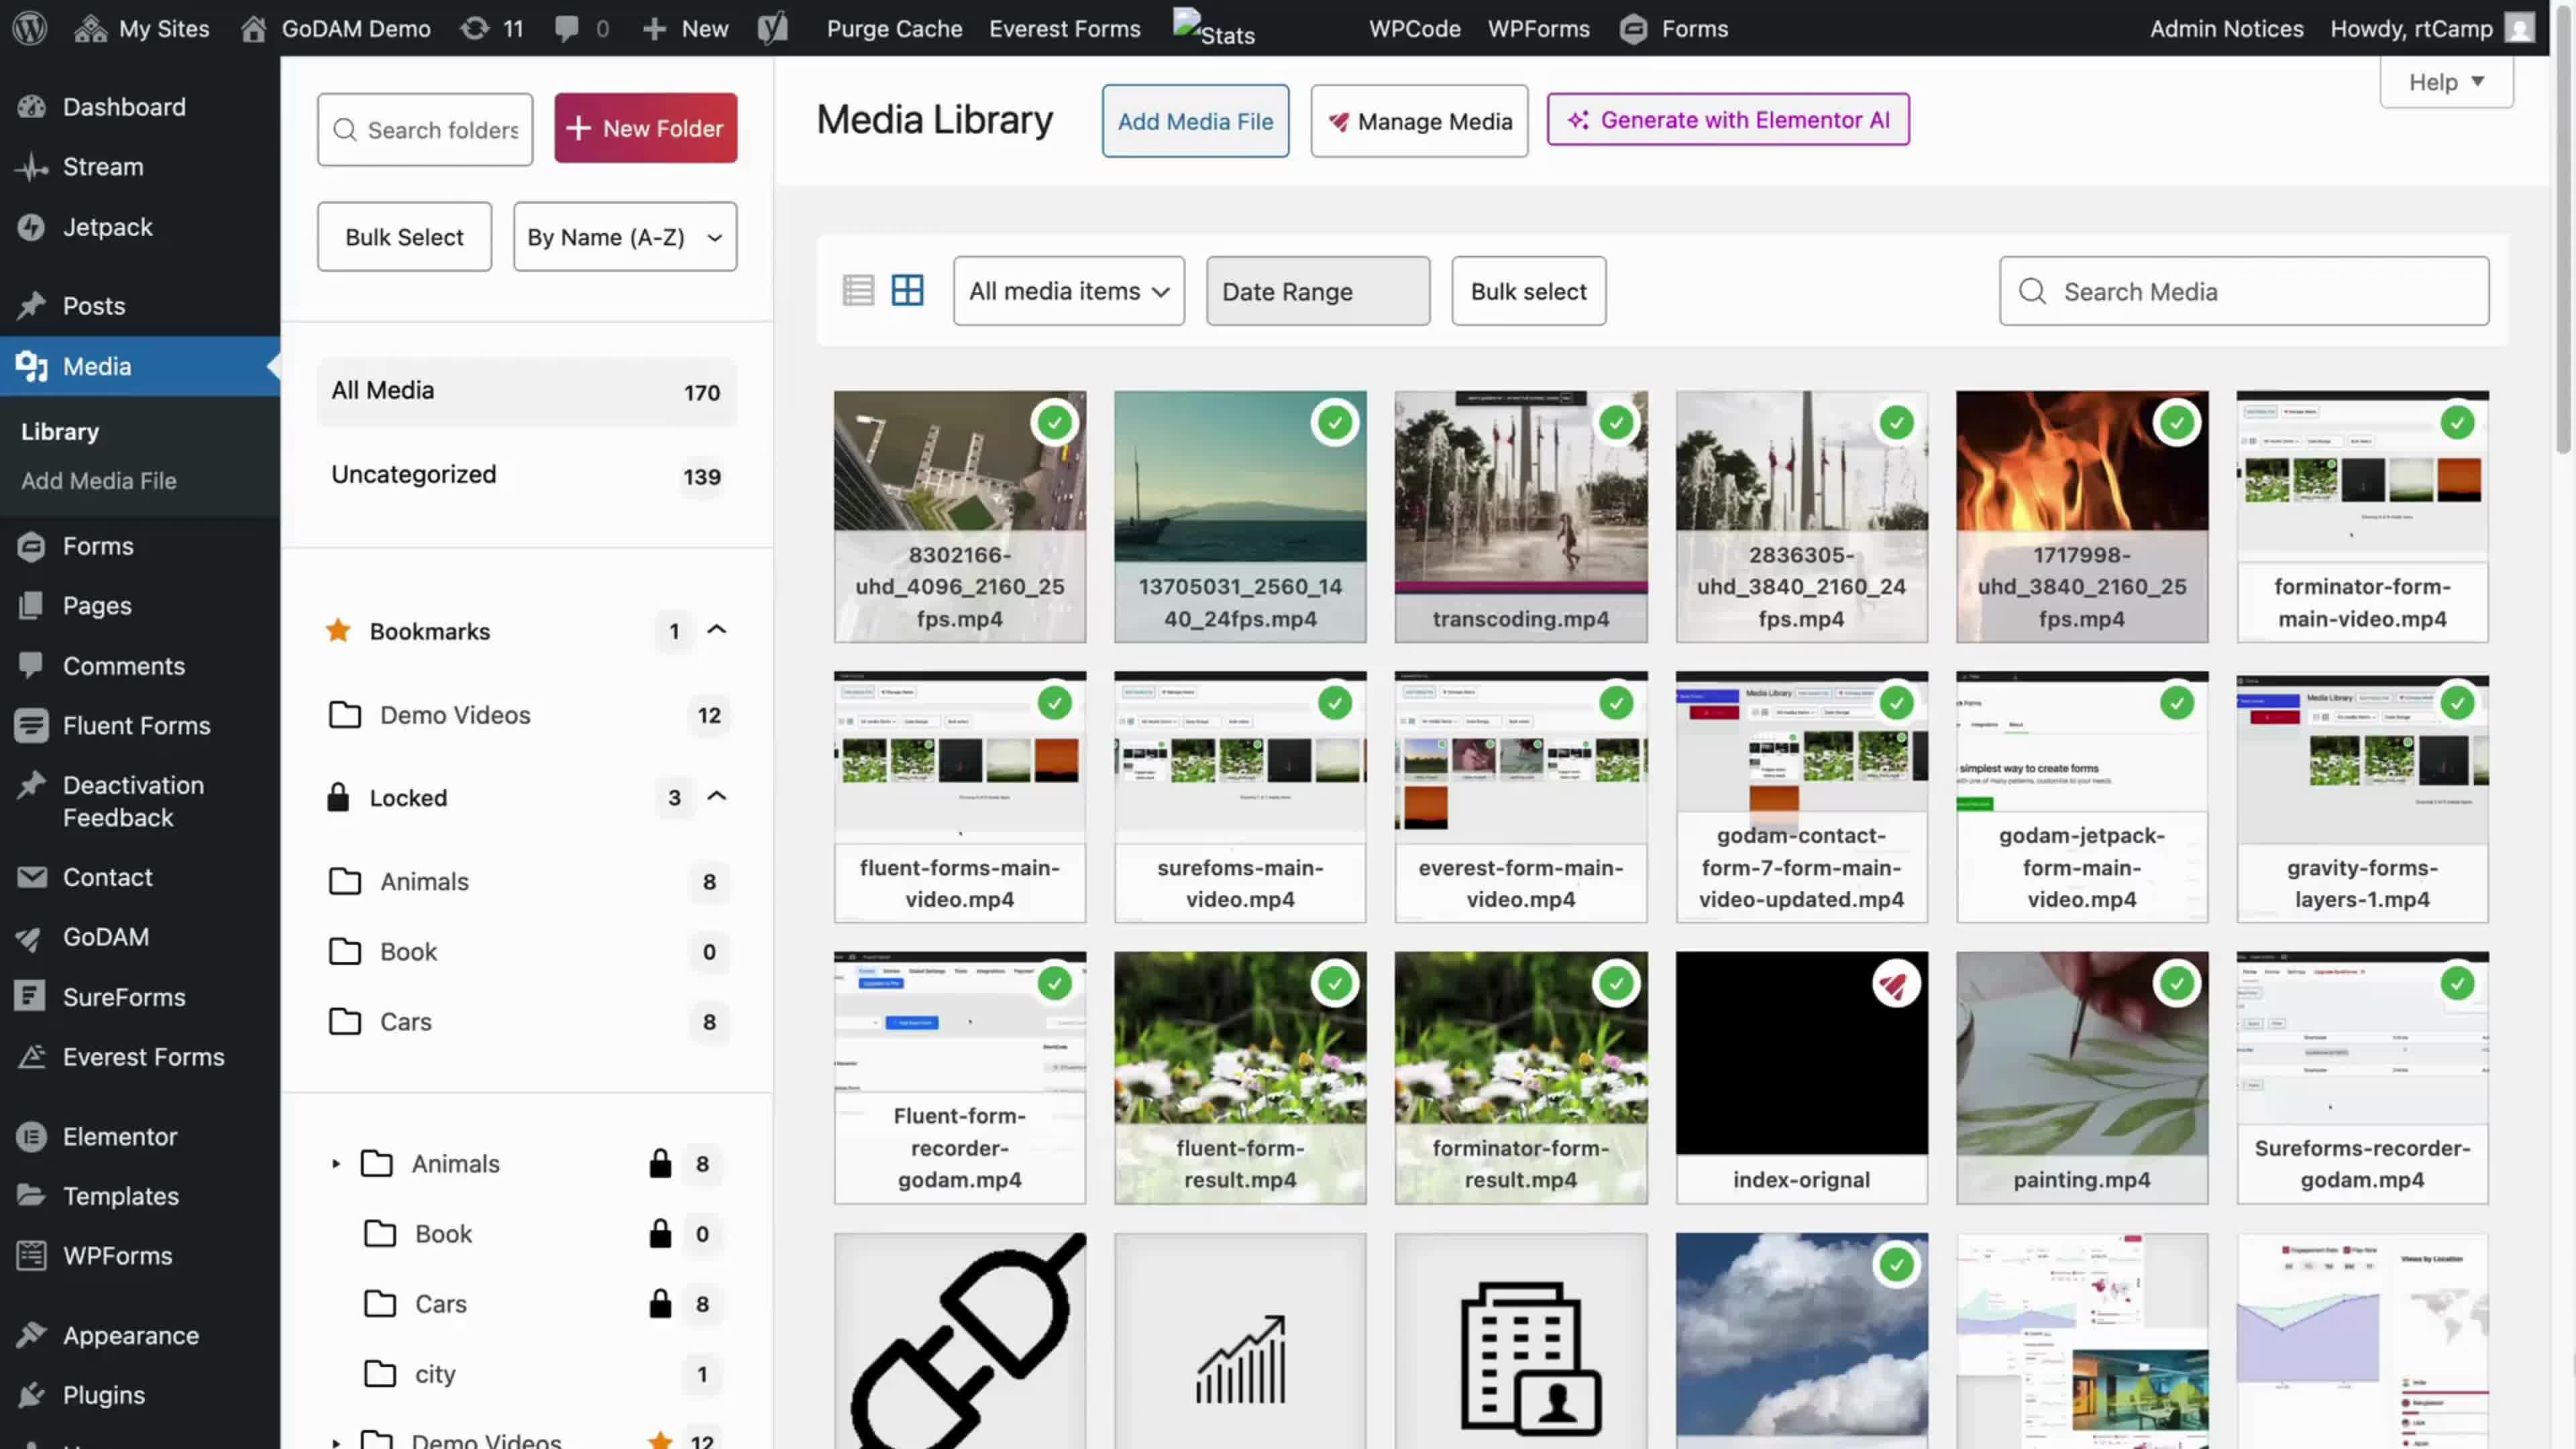This screenshot has width=2576, height=1449.
Task: Click the bookmarks star icon
Action: 338,631
